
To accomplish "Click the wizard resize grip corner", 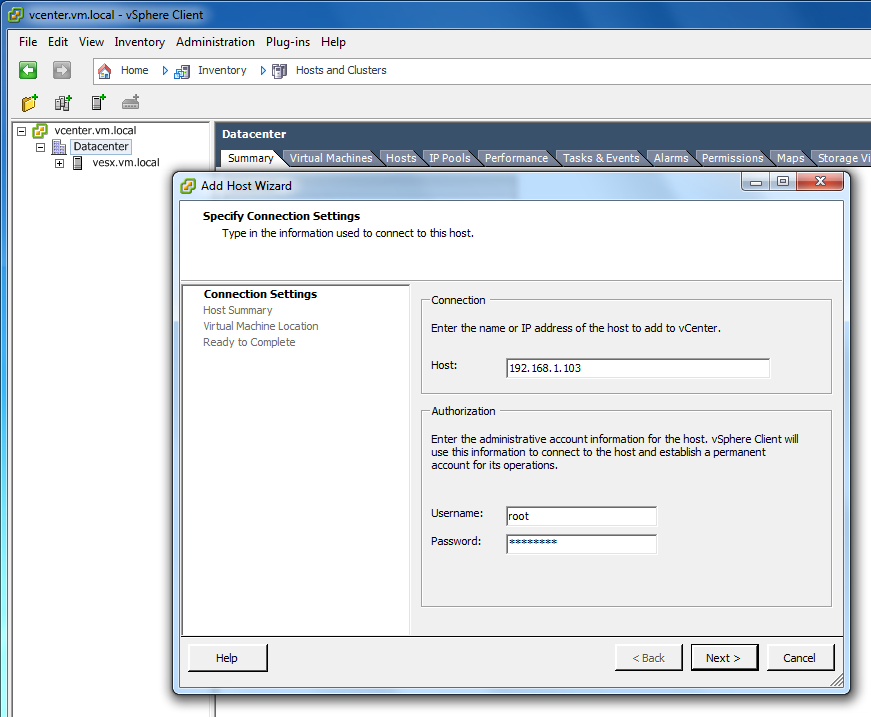I will pos(837,680).
